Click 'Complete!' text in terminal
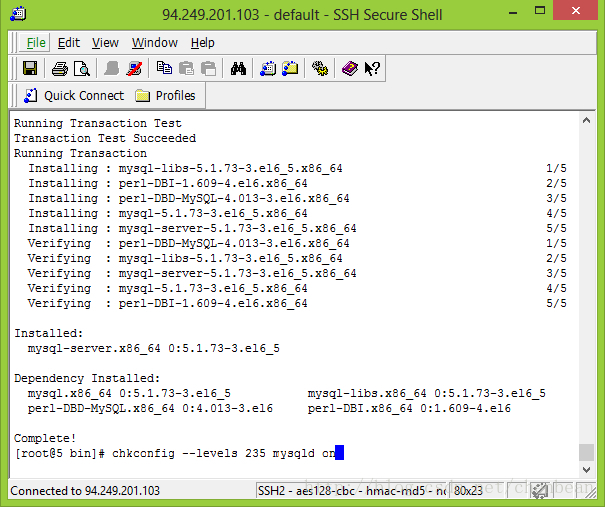 point(45,438)
